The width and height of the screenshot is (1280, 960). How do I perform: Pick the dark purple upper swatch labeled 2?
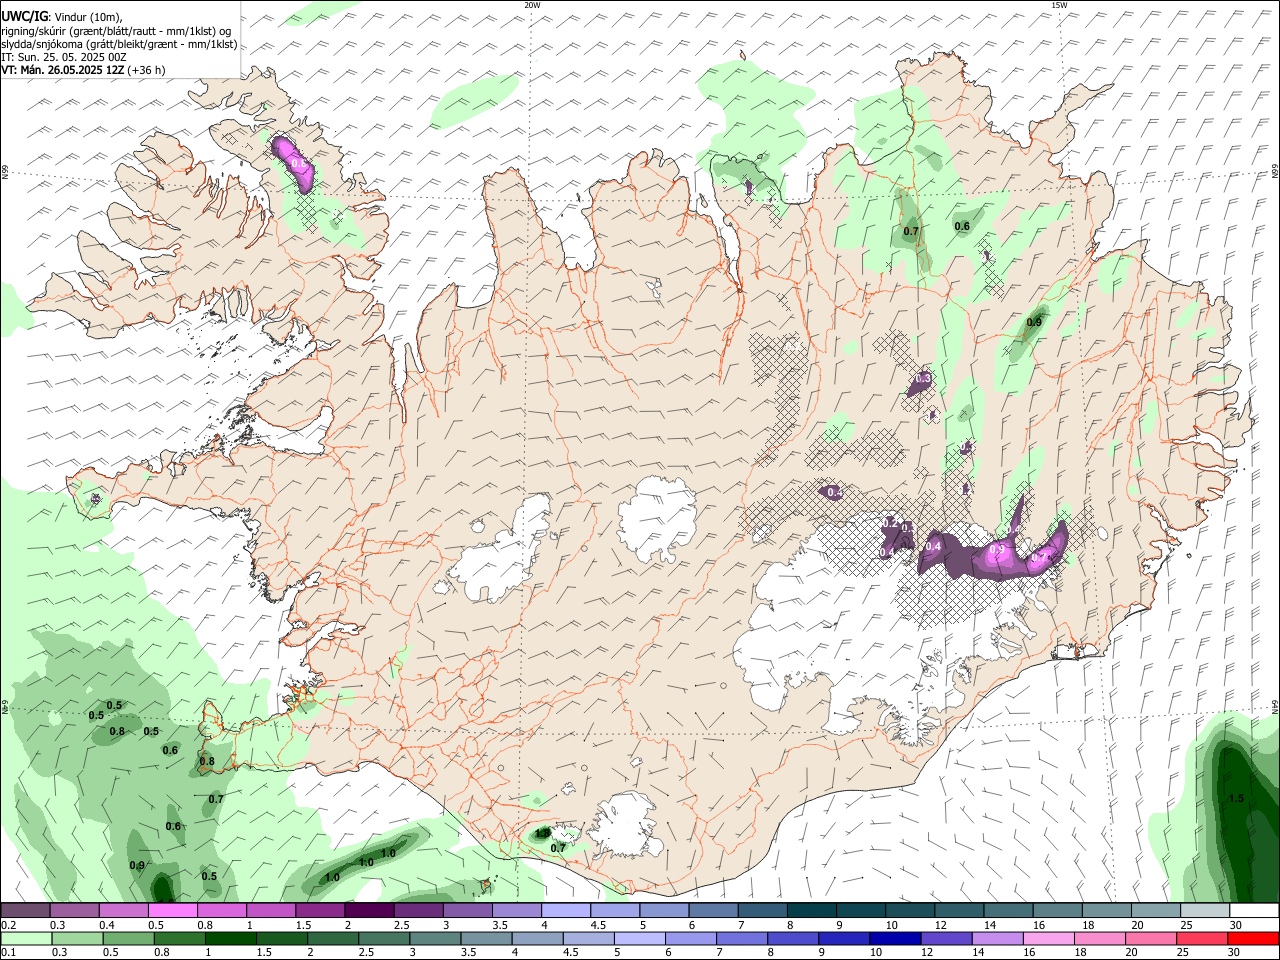(x=368, y=911)
